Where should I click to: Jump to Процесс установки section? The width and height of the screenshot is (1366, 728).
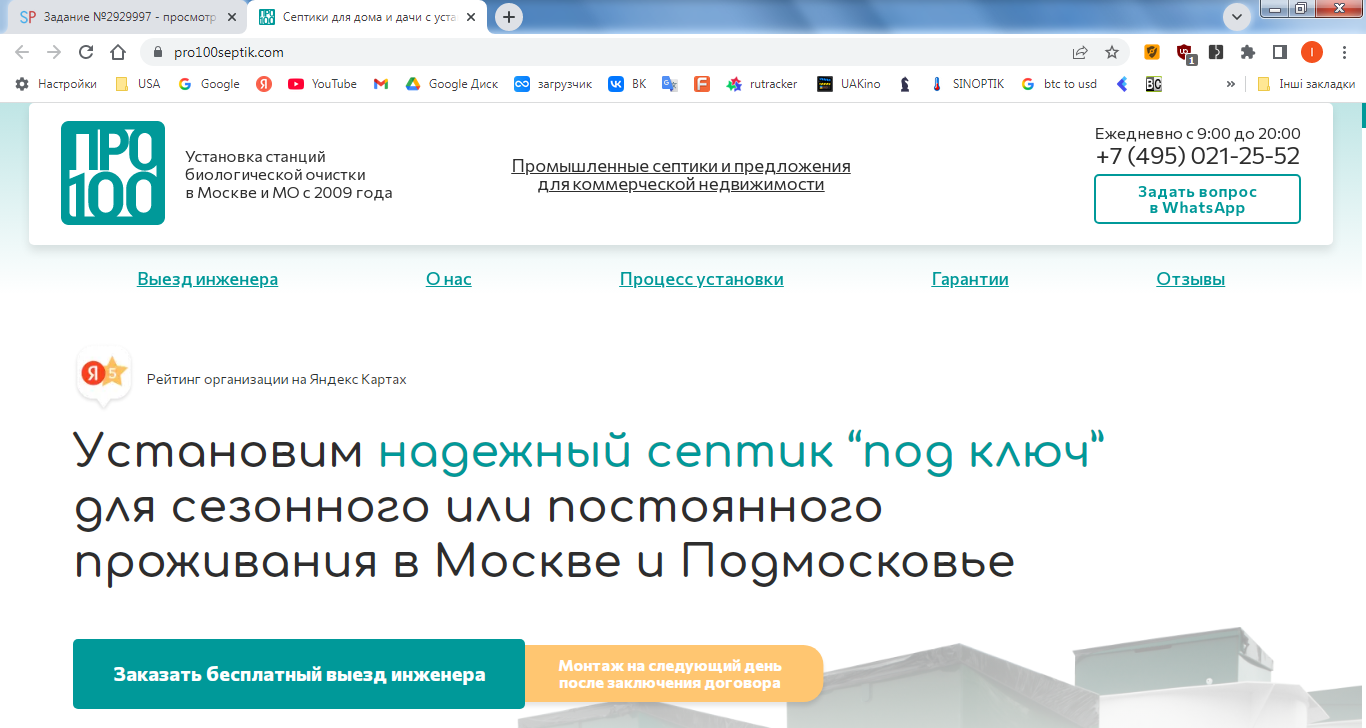pyautogui.click(x=702, y=279)
